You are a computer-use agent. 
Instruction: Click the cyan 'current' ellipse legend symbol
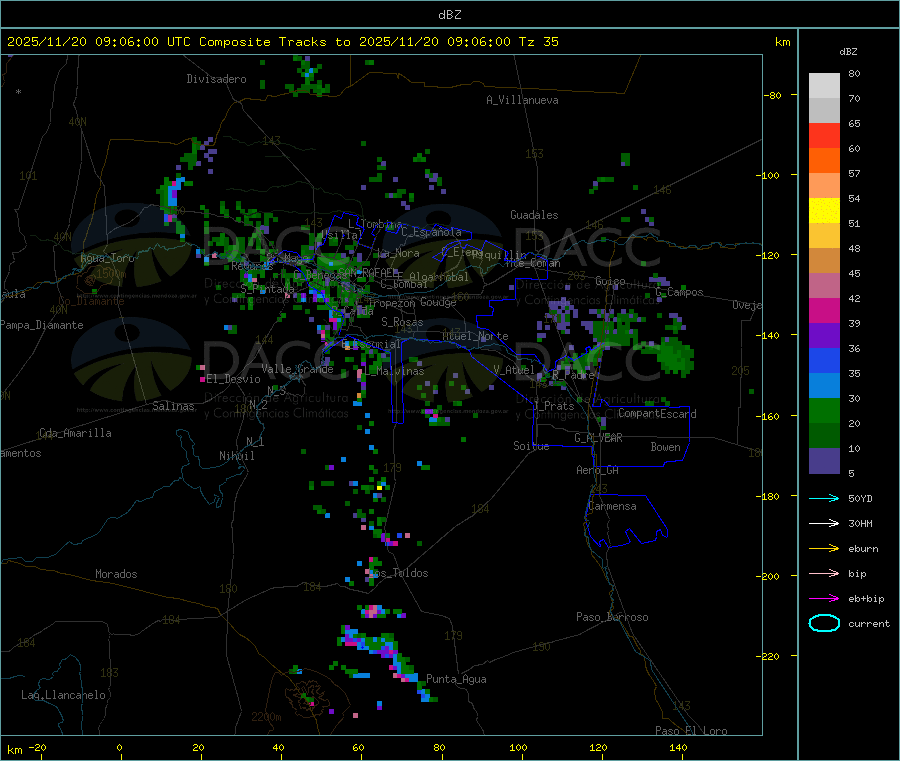pos(824,623)
